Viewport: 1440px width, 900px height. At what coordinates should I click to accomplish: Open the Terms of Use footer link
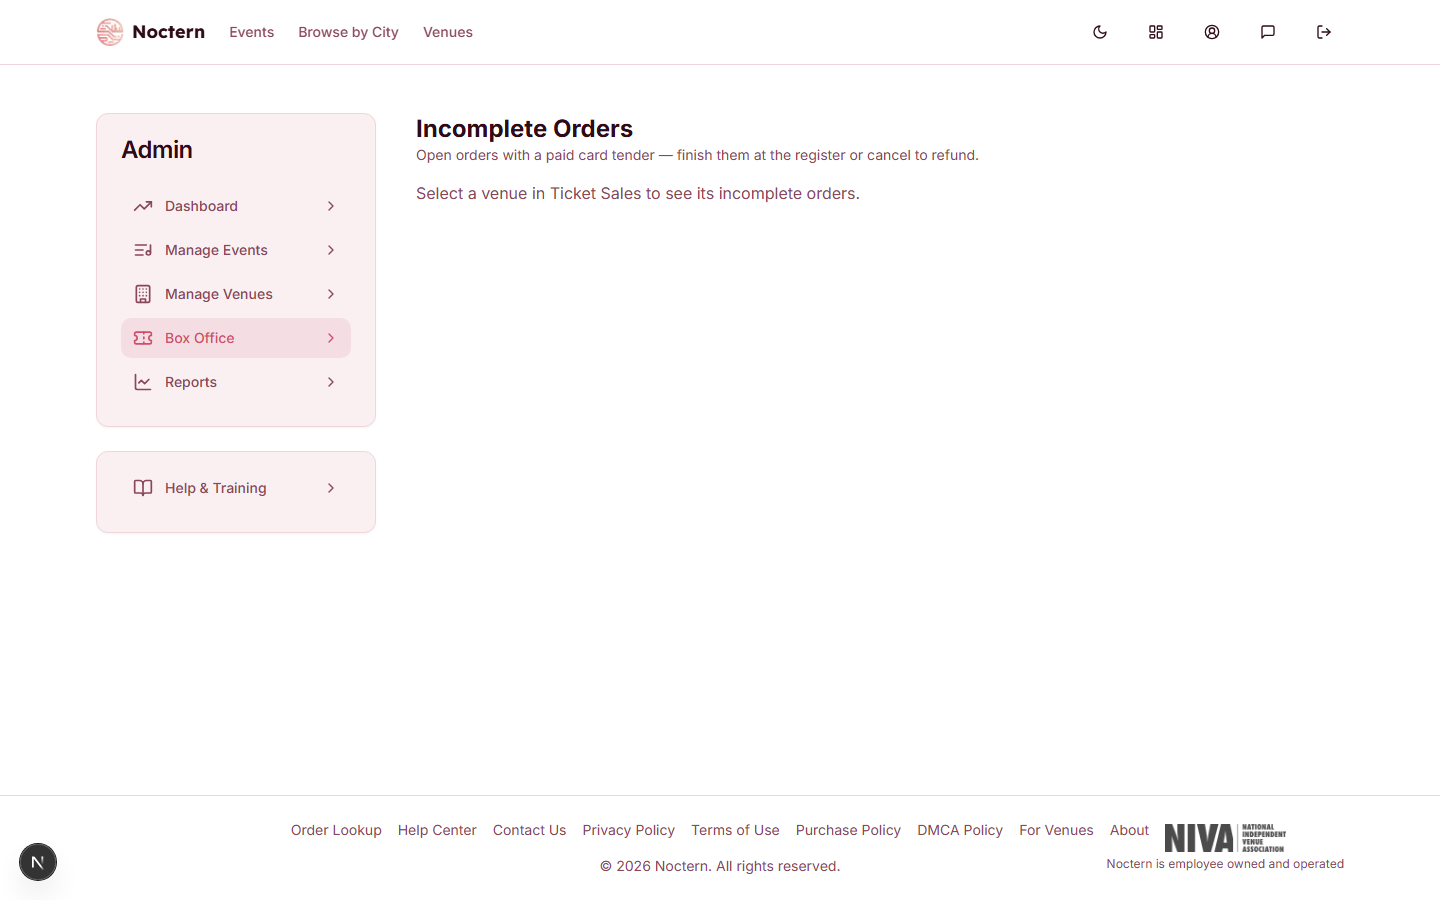pyautogui.click(x=735, y=830)
